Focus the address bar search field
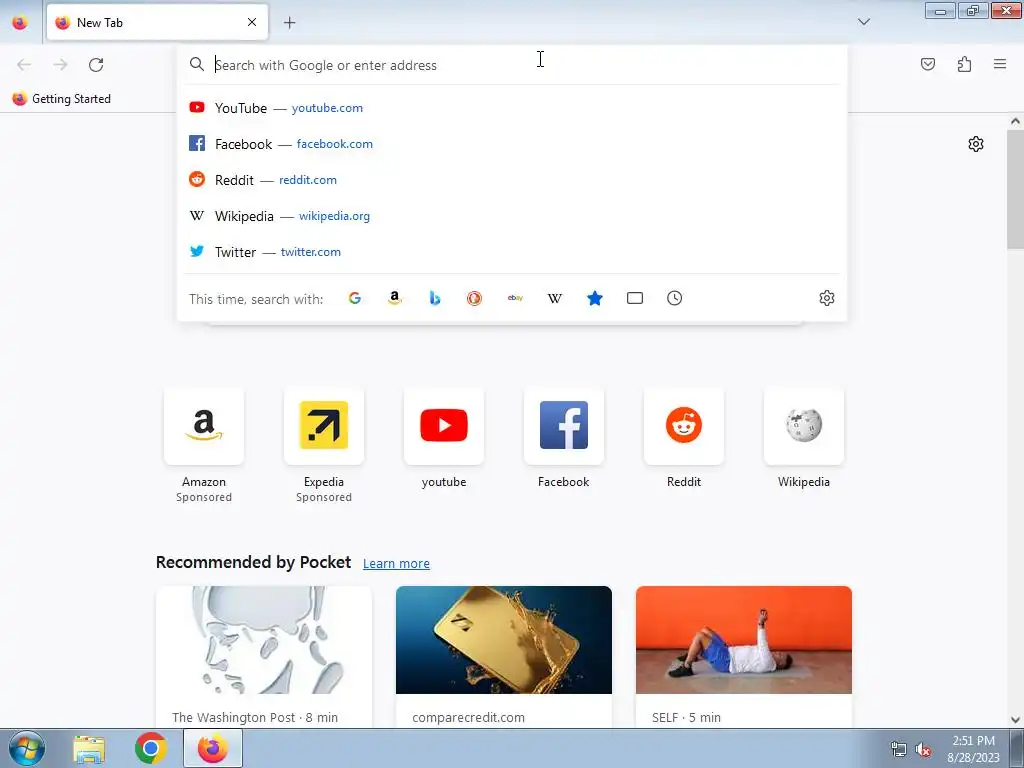This screenshot has width=1024, height=768. click(513, 65)
